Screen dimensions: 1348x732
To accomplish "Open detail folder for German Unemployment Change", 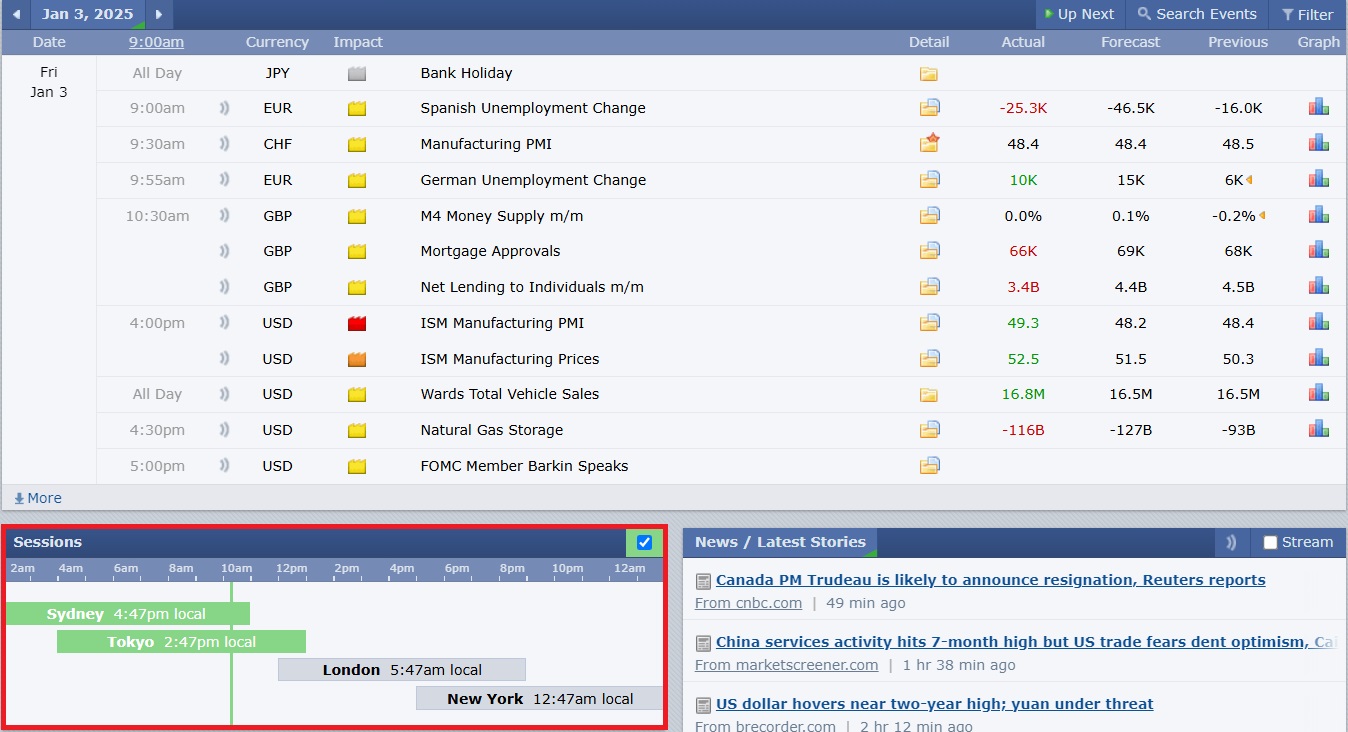I will click(930, 180).
